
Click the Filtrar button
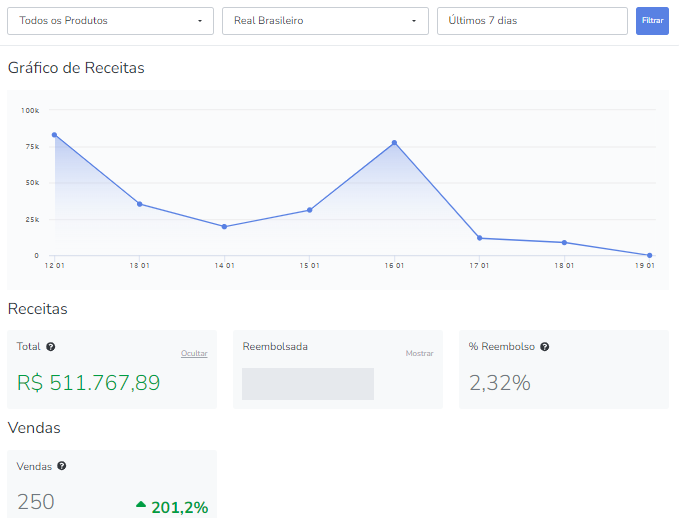click(652, 21)
